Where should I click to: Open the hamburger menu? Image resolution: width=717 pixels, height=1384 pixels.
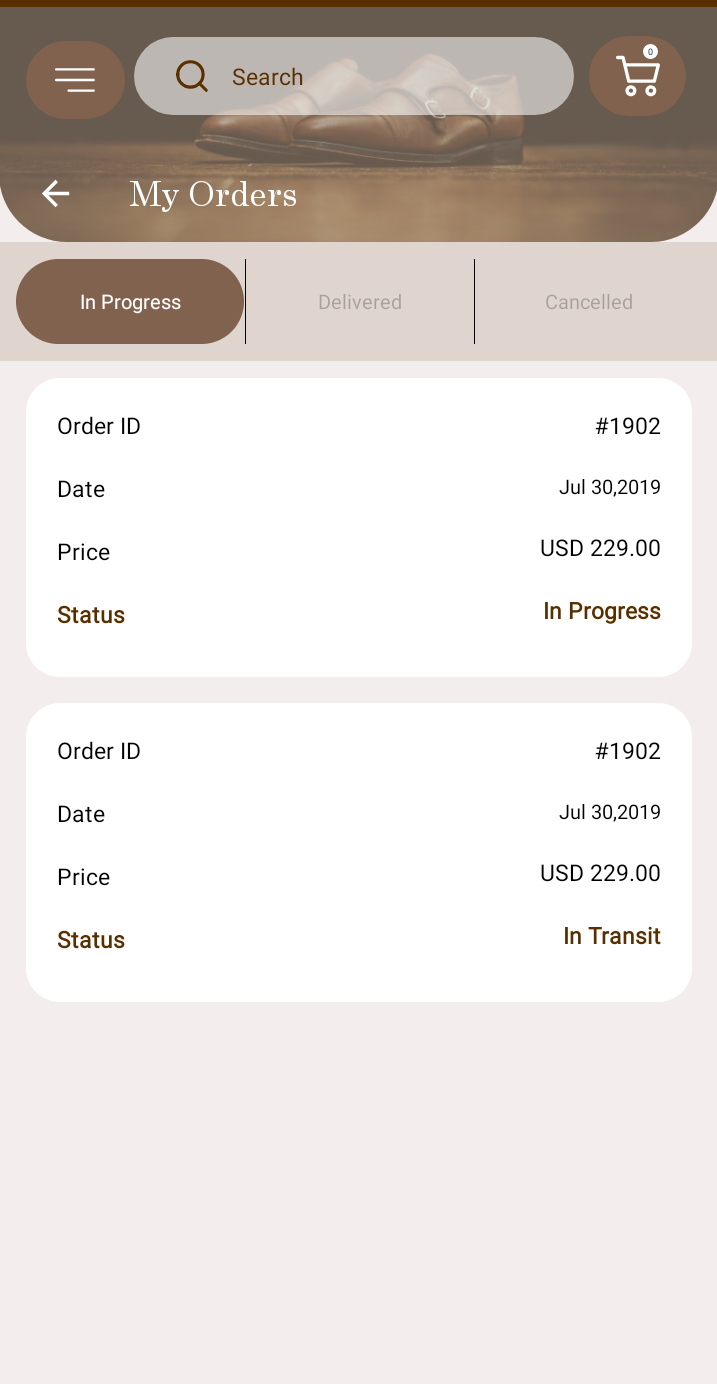click(75, 80)
